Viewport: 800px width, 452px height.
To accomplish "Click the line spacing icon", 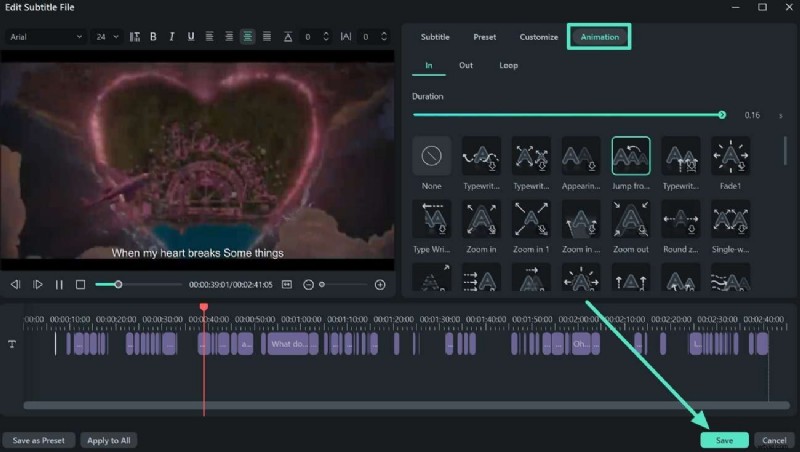I will click(x=135, y=37).
